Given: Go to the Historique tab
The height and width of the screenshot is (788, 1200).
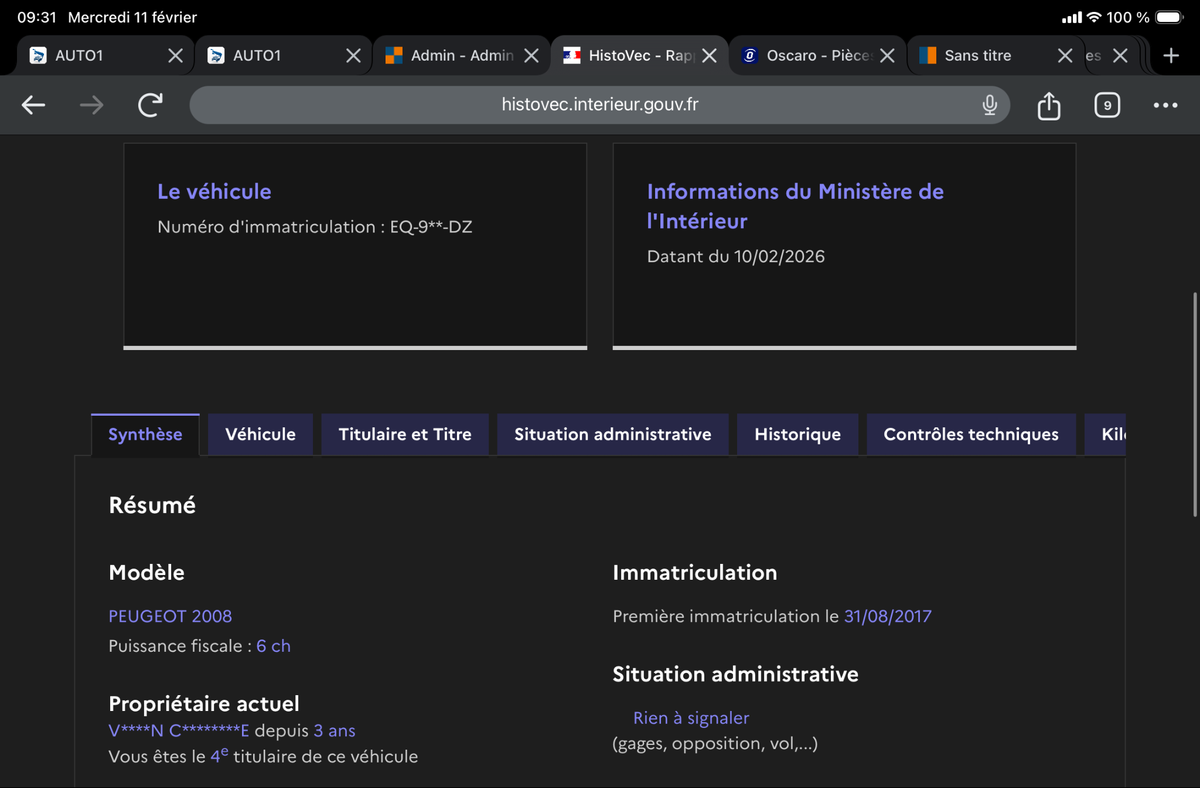Looking at the screenshot, I should [797, 434].
